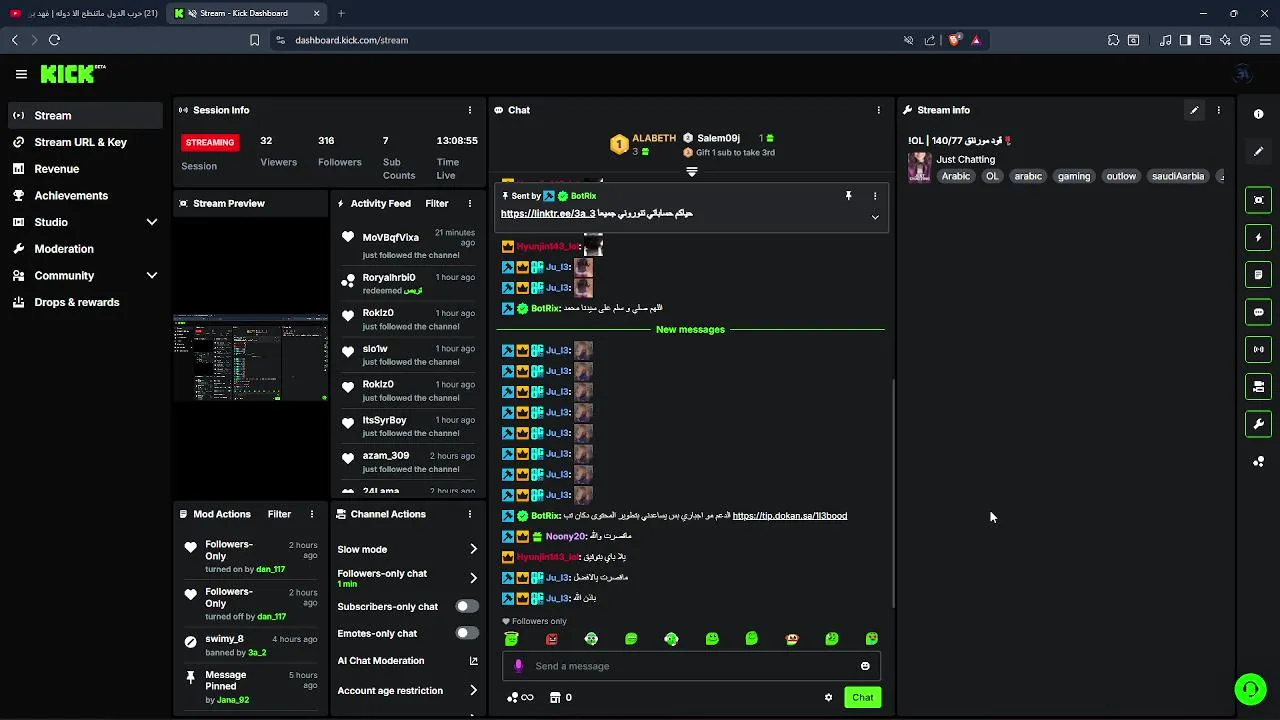This screenshot has width=1280, height=720.
Task: Open the hamburger menu beside Kick logo
Action: (x=21, y=74)
